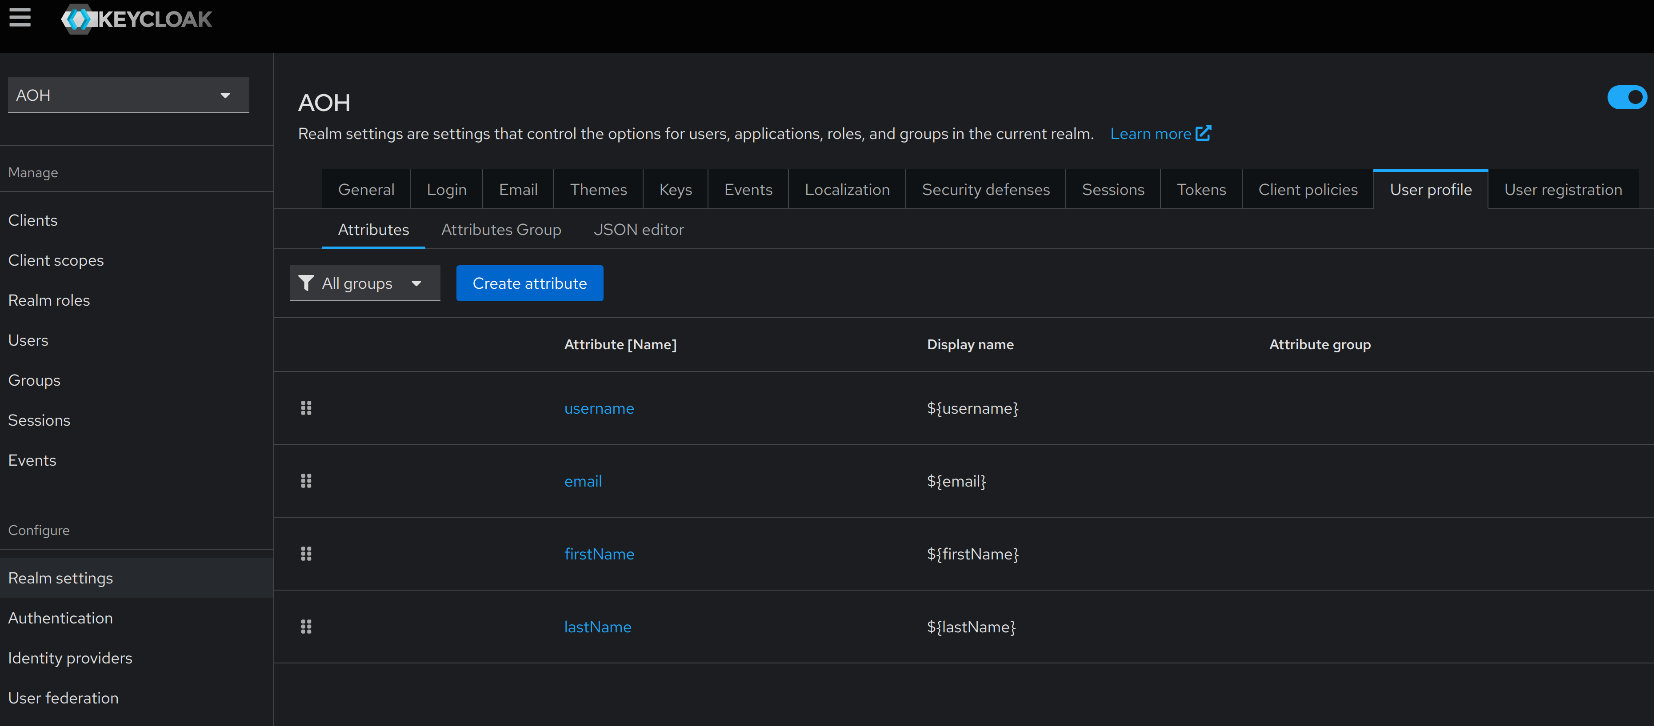
Task: Go to Groups in the sidebar
Action: 136,380
